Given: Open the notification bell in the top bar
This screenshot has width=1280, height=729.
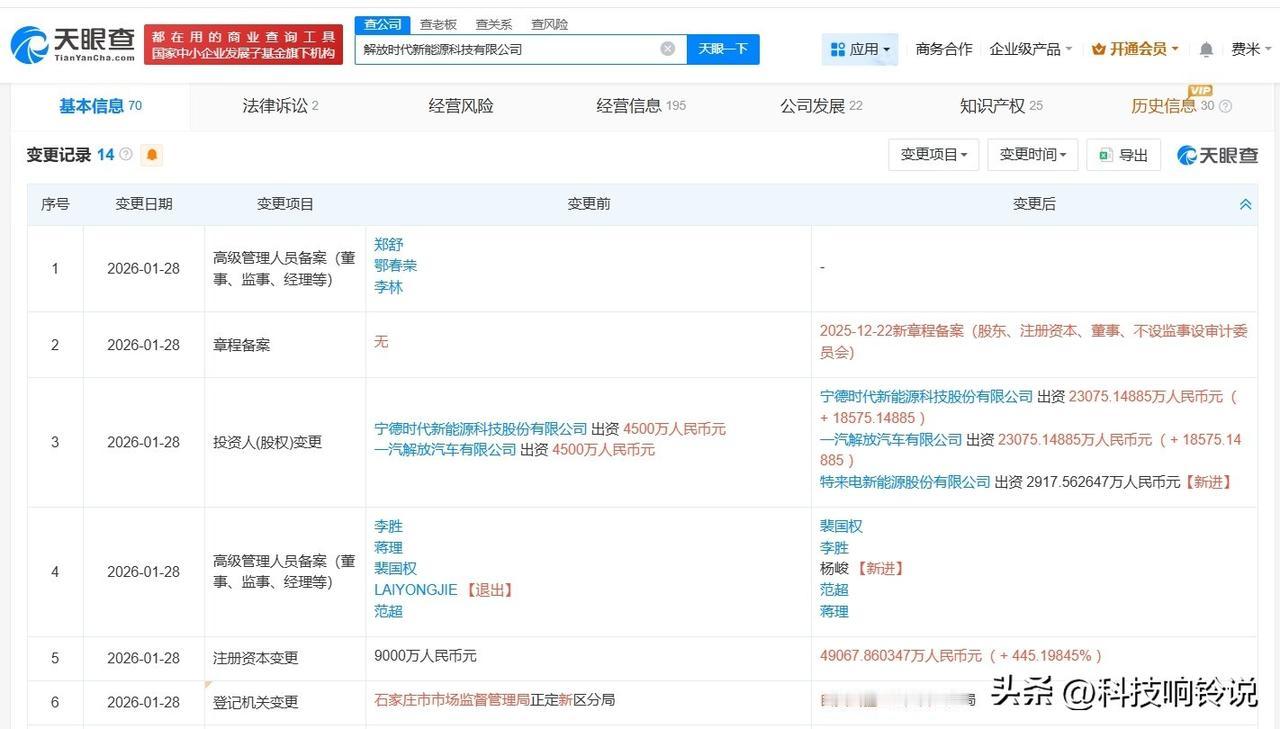Looking at the screenshot, I should [1205, 48].
